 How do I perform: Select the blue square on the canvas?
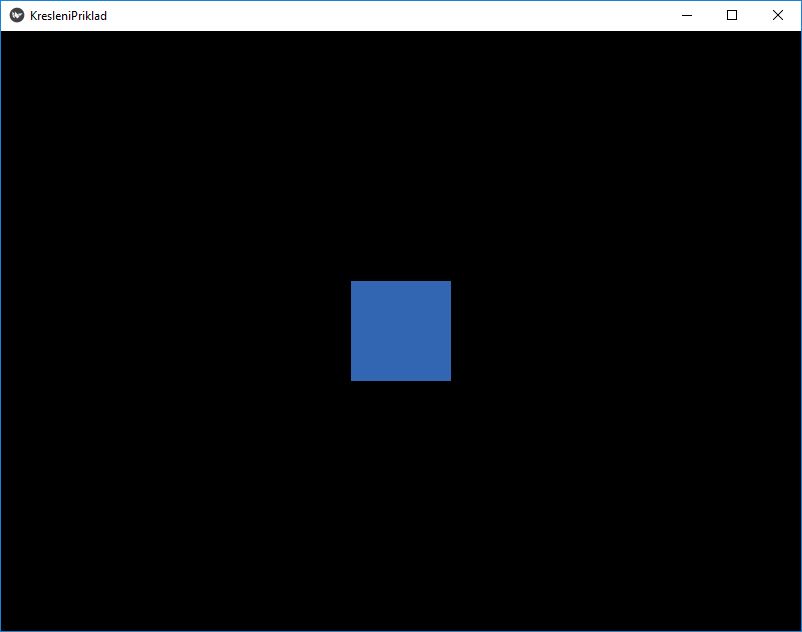(x=400, y=331)
